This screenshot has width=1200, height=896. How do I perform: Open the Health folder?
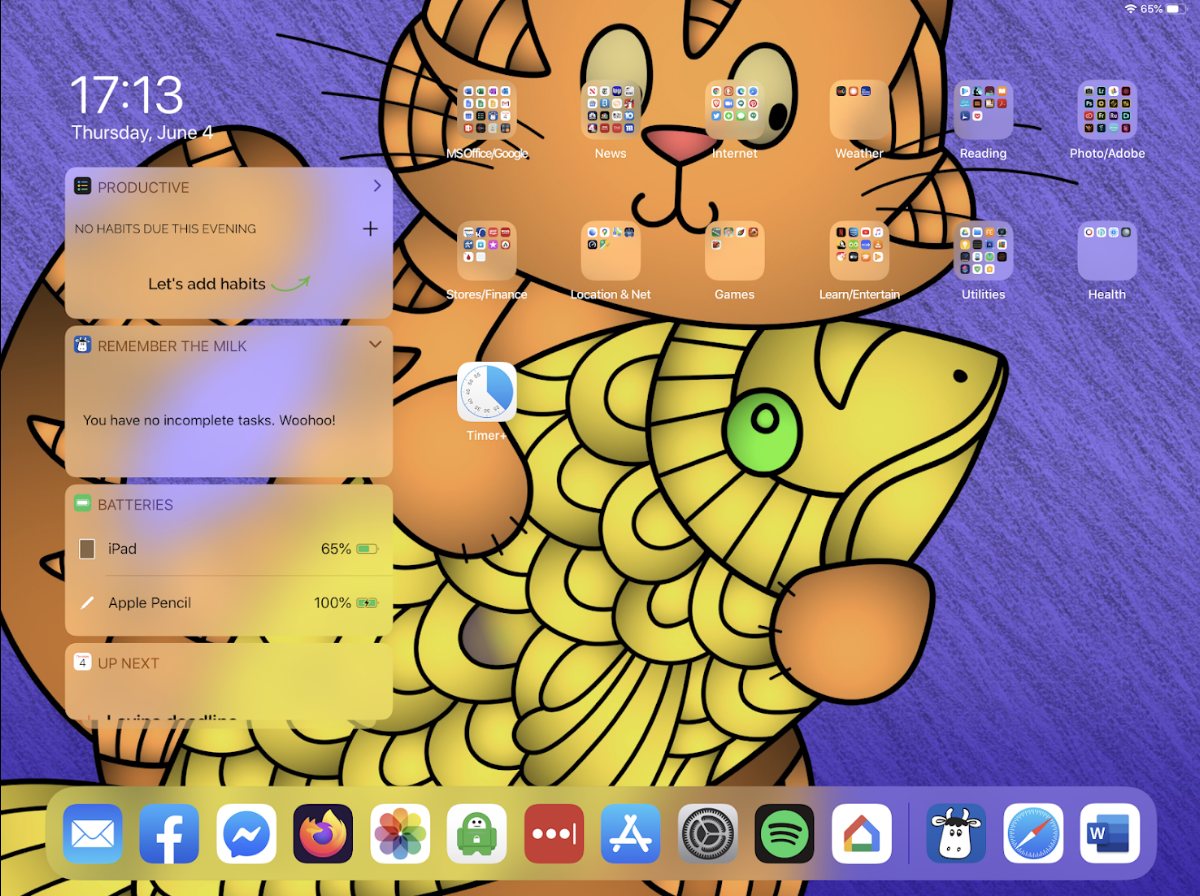(x=1107, y=251)
